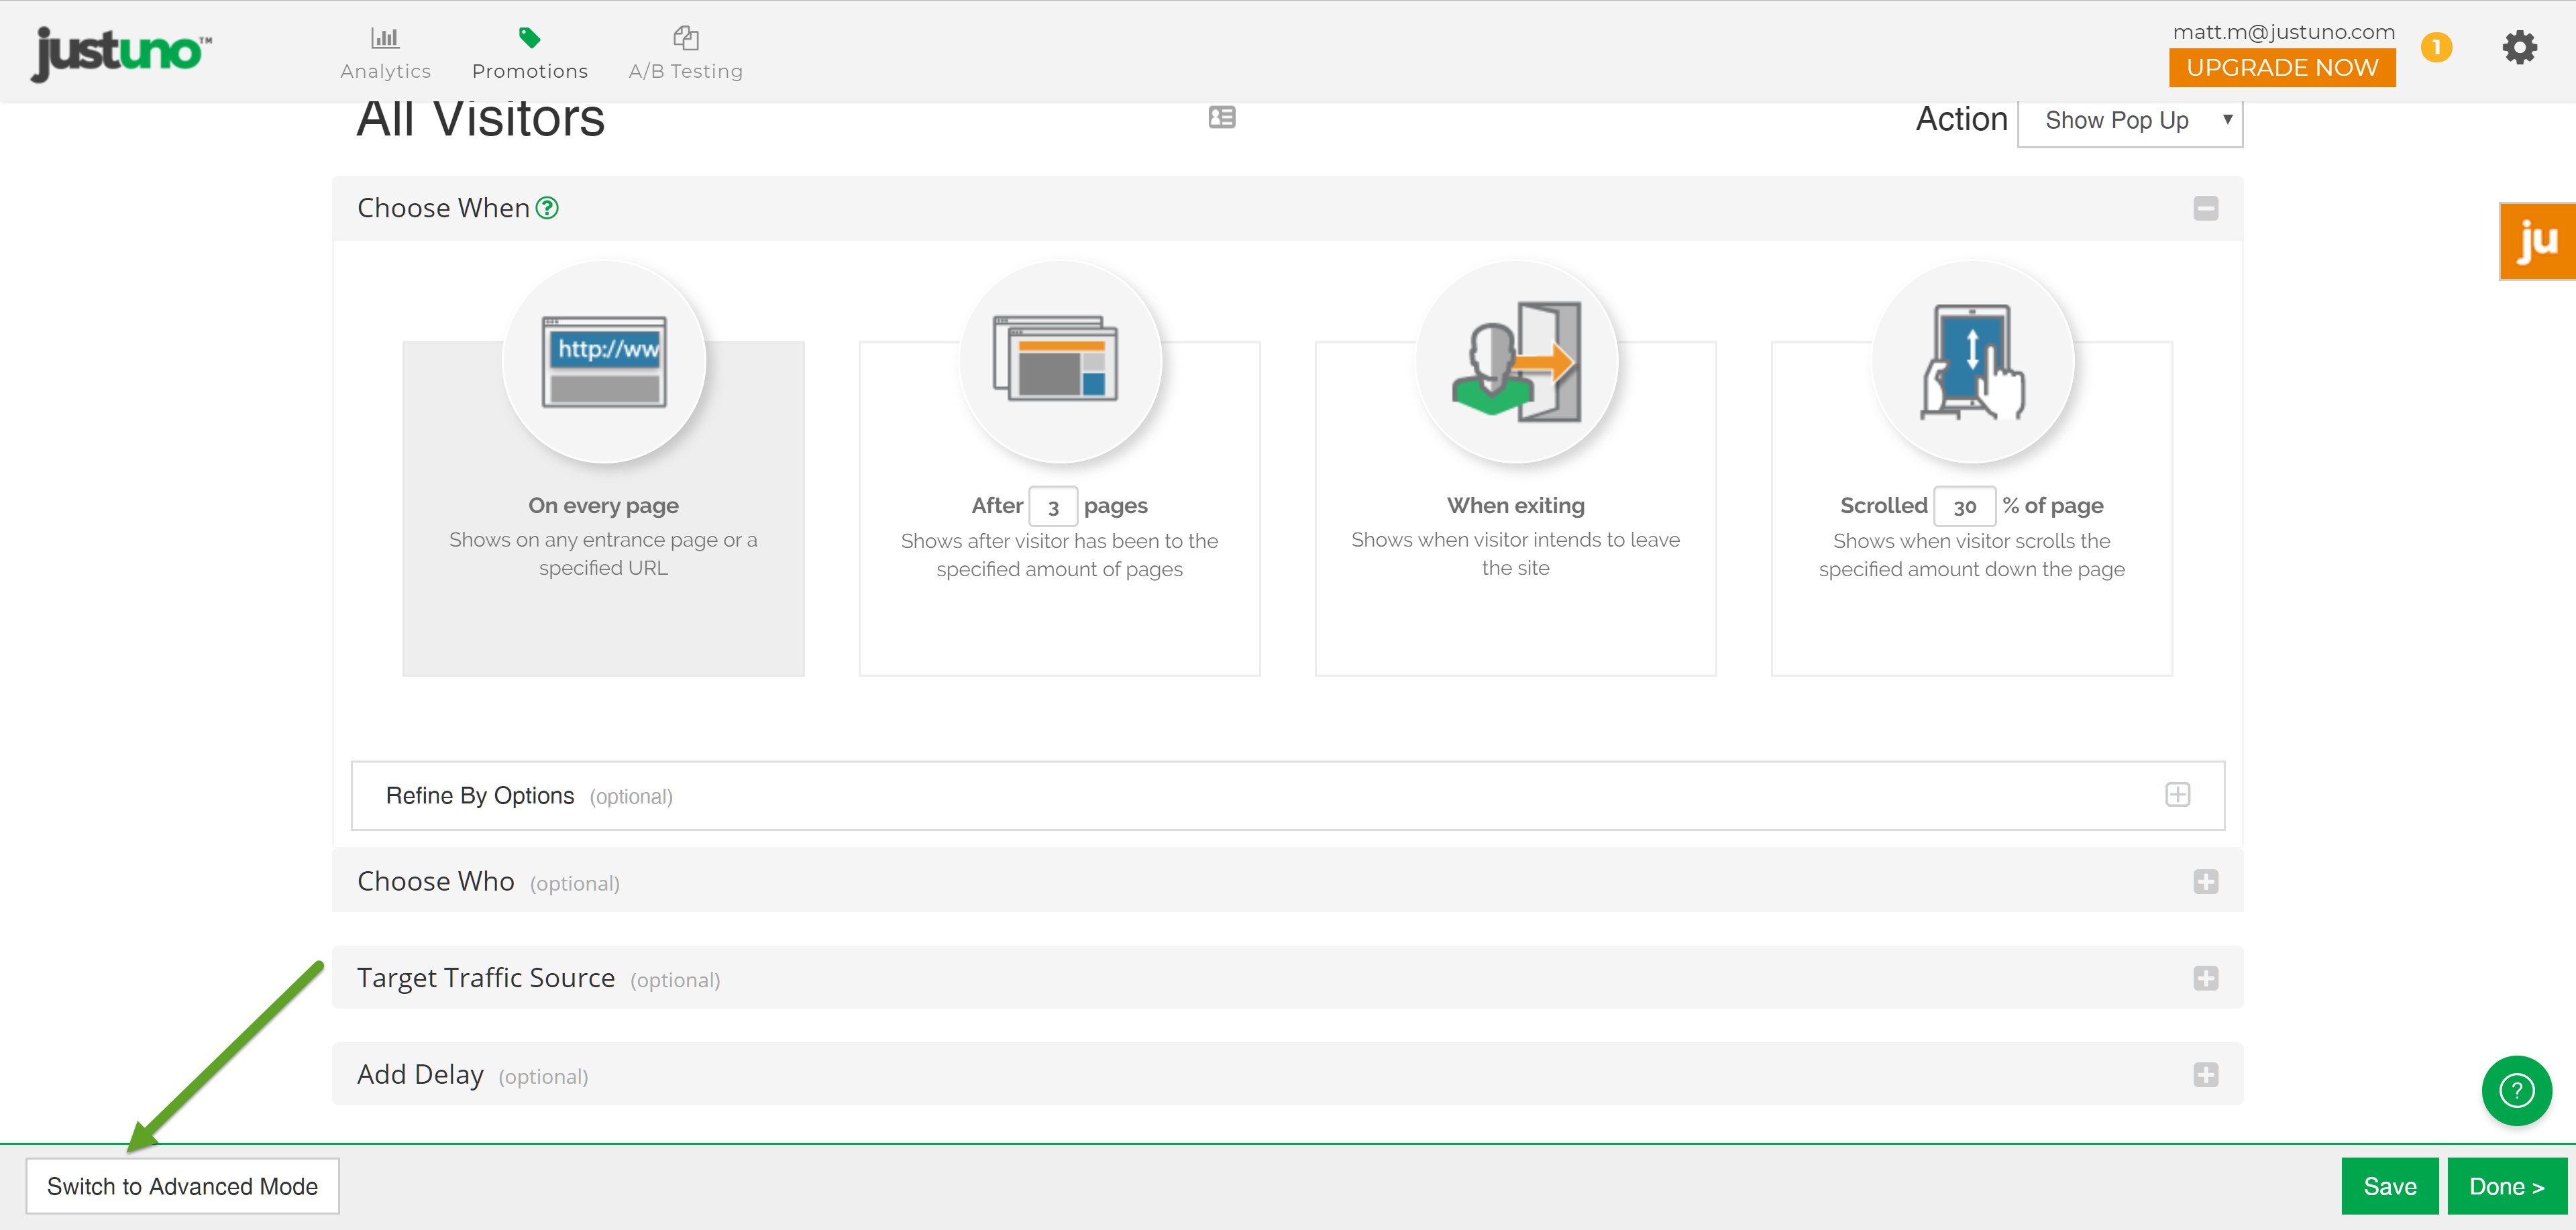
Task: Go to the Analytics tab
Action: click(x=385, y=54)
